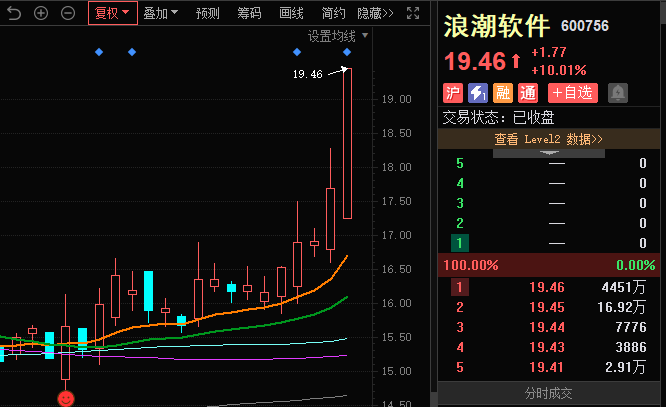Click buy level 3 price 19.44
This screenshot has height=407, width=666.
pyautogui.click(x=547, y=327)
